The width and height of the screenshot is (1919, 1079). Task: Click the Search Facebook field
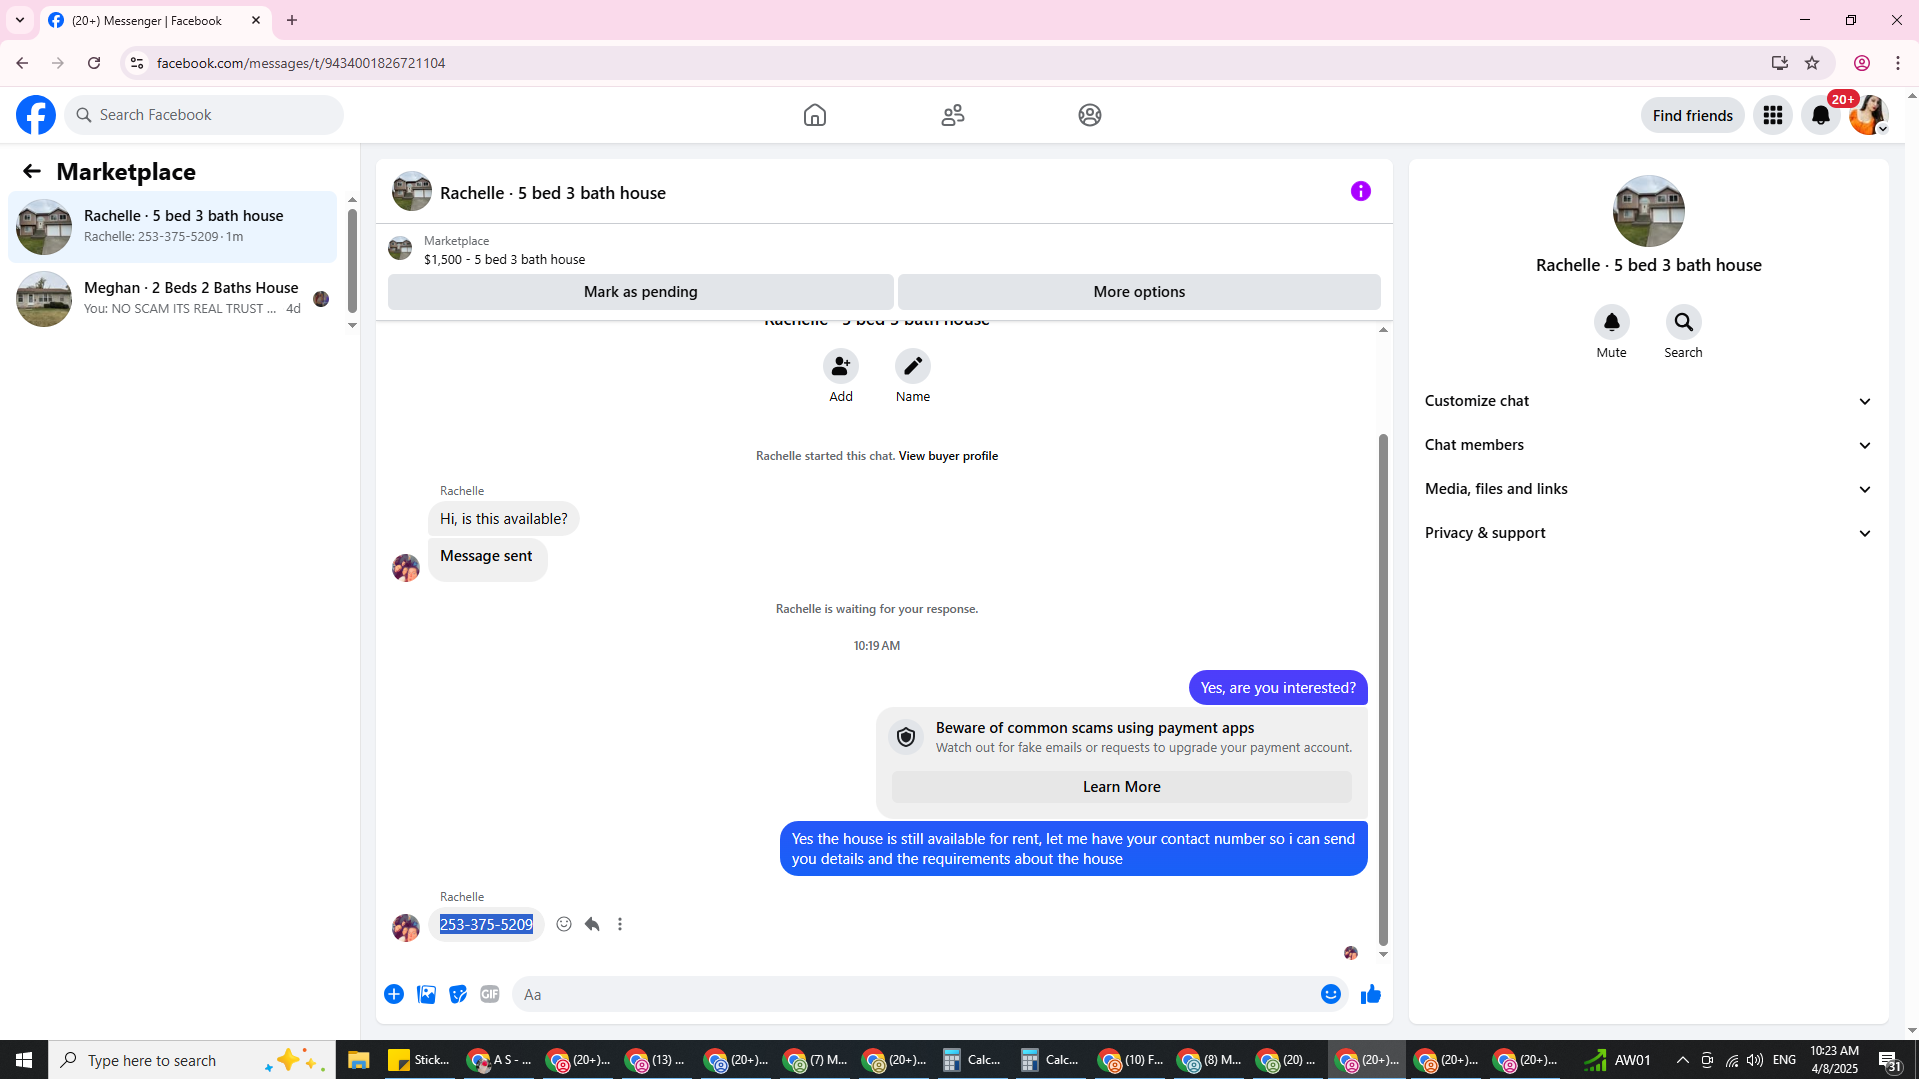(204, 115)
